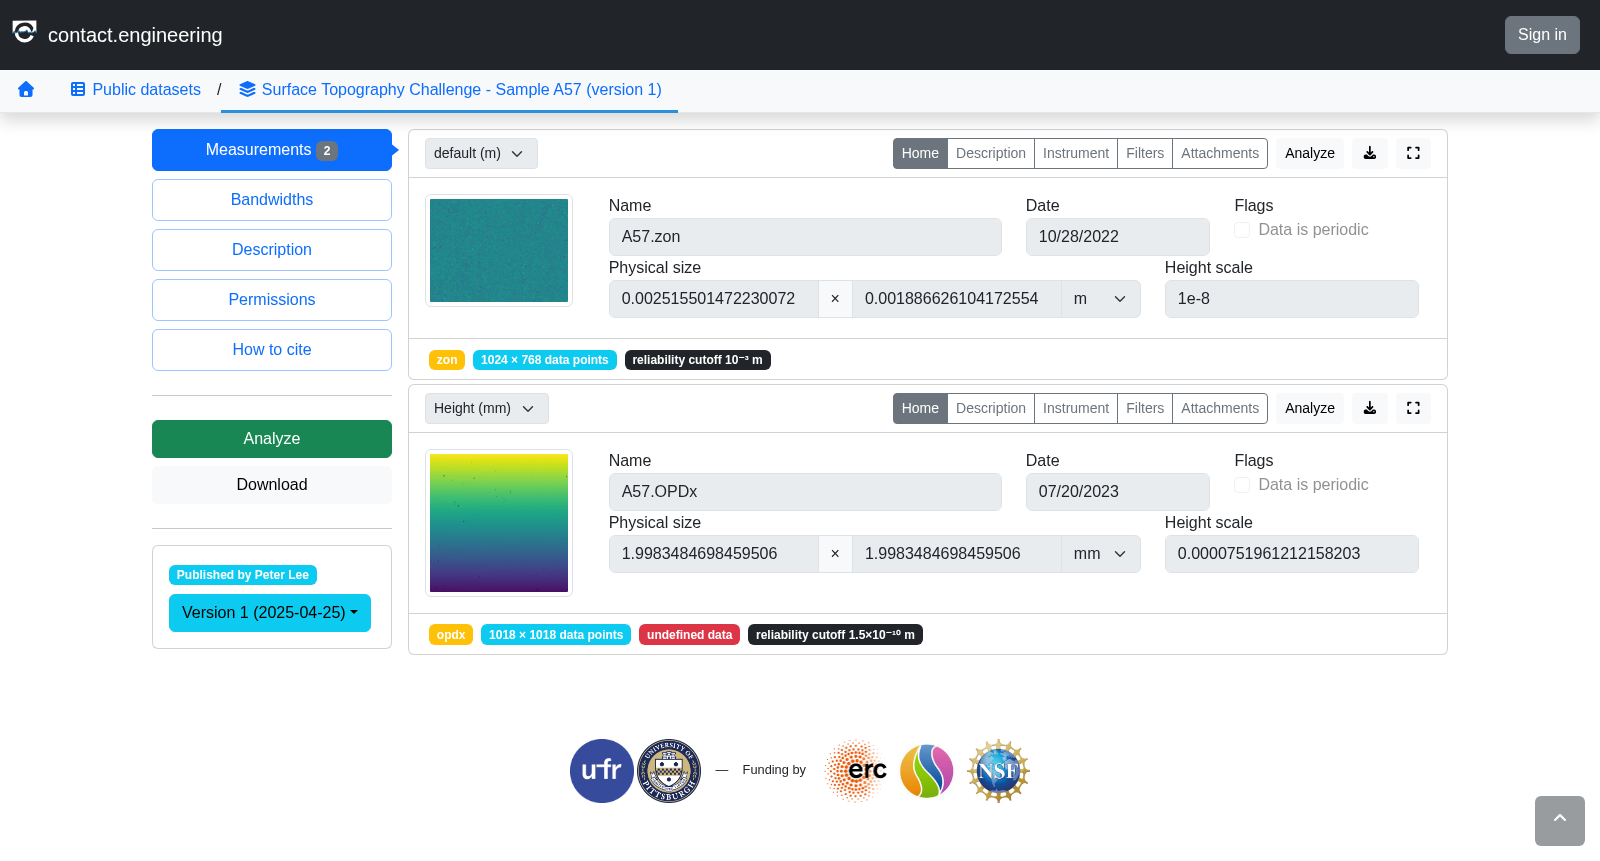Click the 'opdx' format badge
1600x861 pixels.
click(x=451, y=635)
